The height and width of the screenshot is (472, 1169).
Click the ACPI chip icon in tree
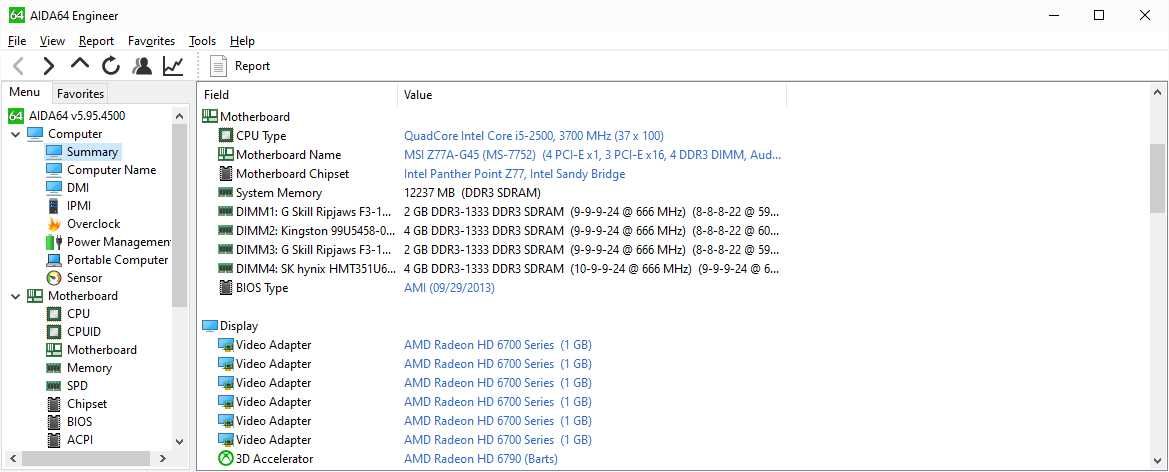[54, 440]
